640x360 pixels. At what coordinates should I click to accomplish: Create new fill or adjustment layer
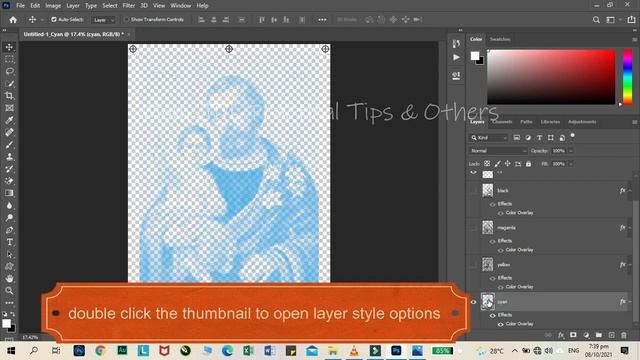[586, 335]
